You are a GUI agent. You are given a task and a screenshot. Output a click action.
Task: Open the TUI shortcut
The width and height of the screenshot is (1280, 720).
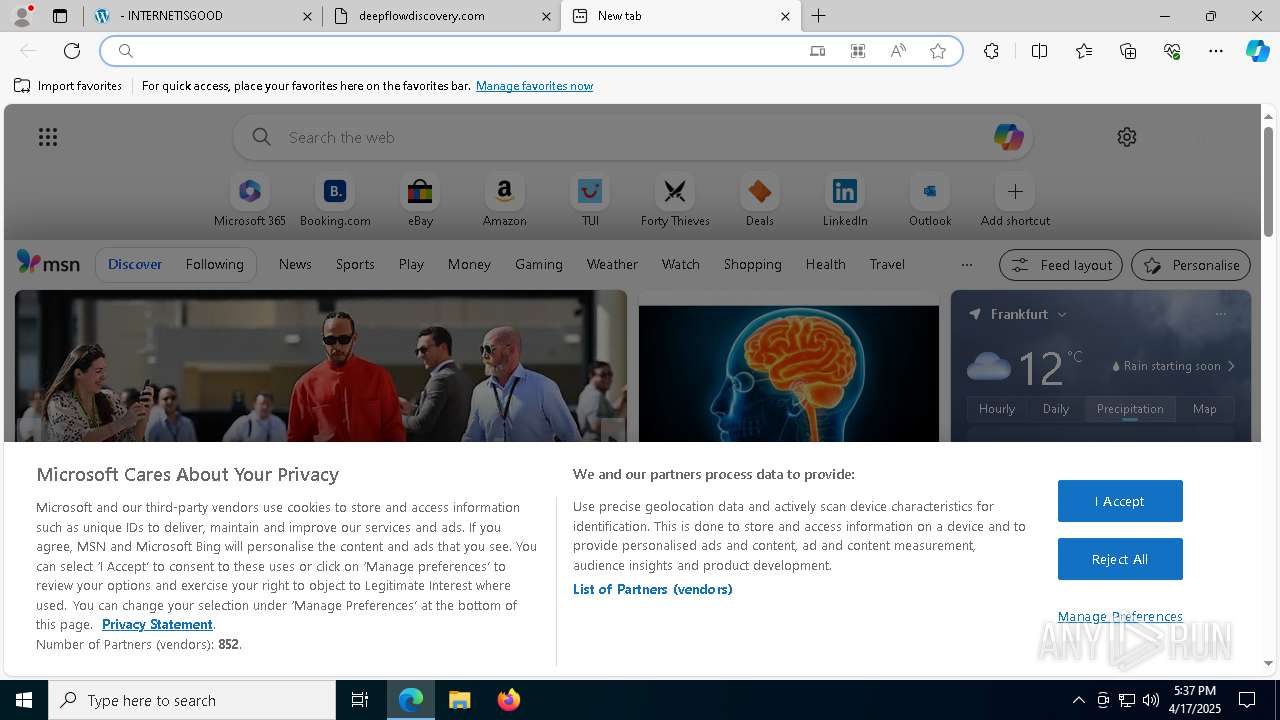pyautogui.click(x=590, y=201)
